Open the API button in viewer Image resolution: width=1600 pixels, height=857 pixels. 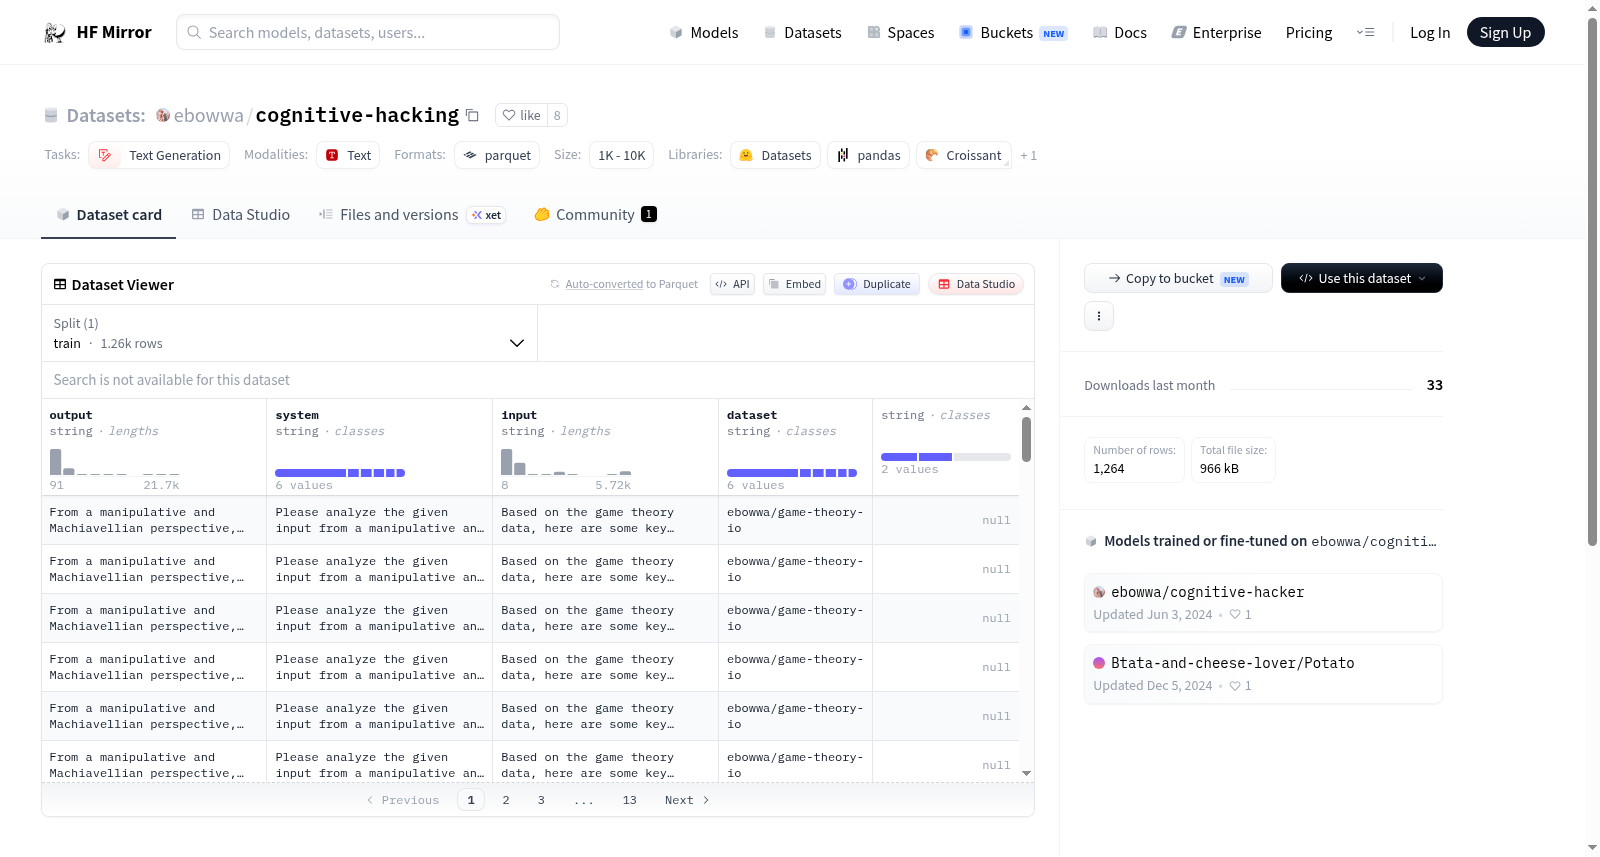[732, 284]
